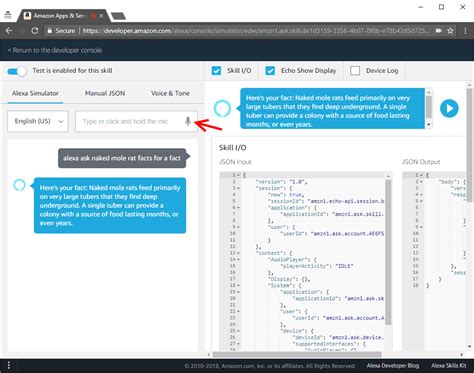Click the JSON Output heading
This screenshot has width=474, height=373.
pos(421,162)
